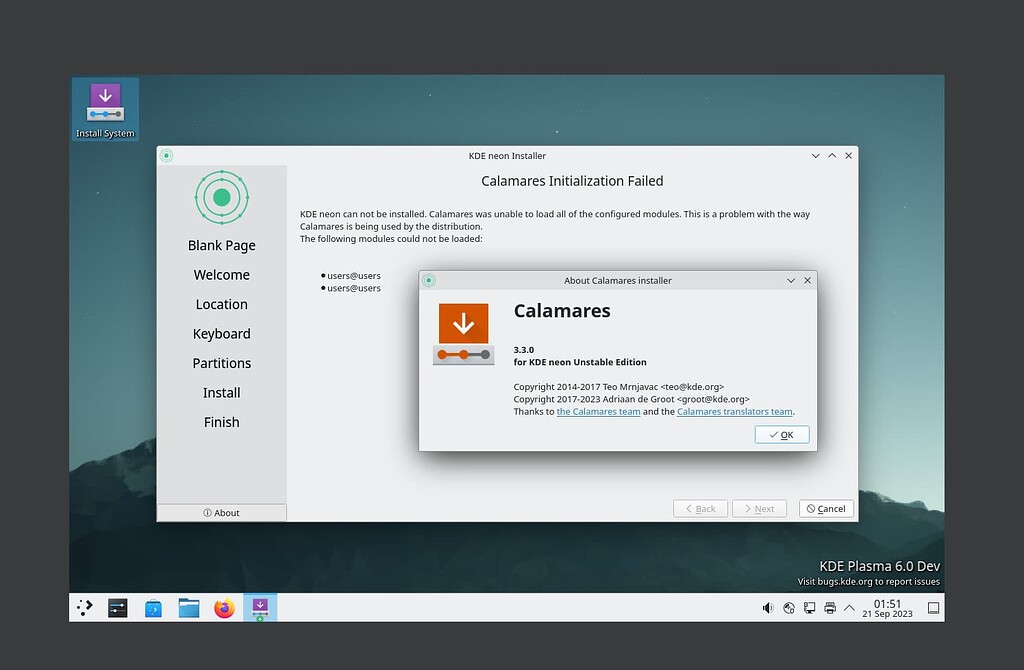Select the installer task in taskbar
This screenshot has height=670, width=1024.
click(x=260, y=607)
